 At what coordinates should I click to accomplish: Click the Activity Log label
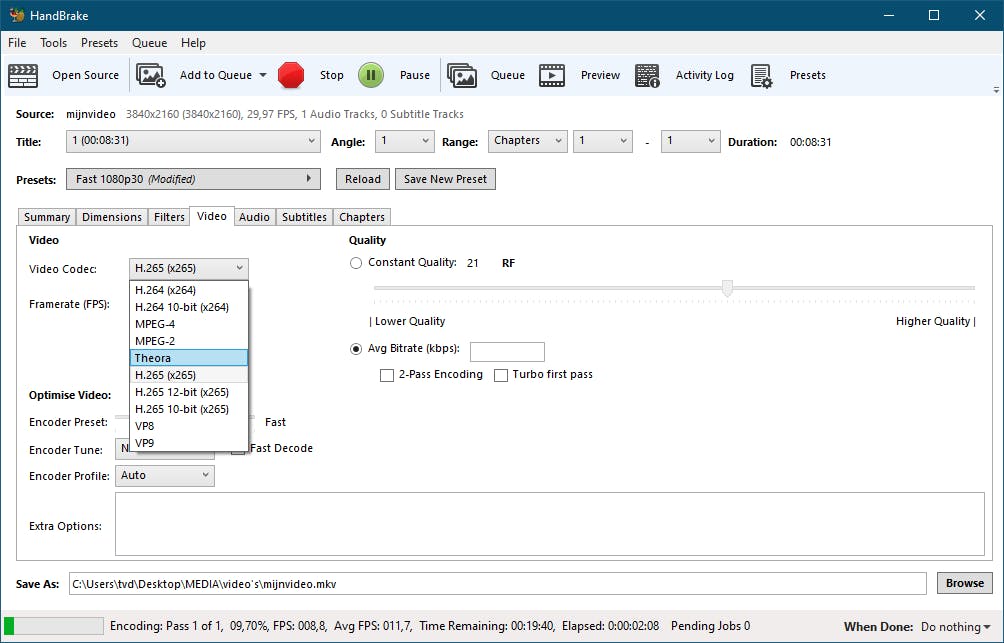[x=704, y=75]
